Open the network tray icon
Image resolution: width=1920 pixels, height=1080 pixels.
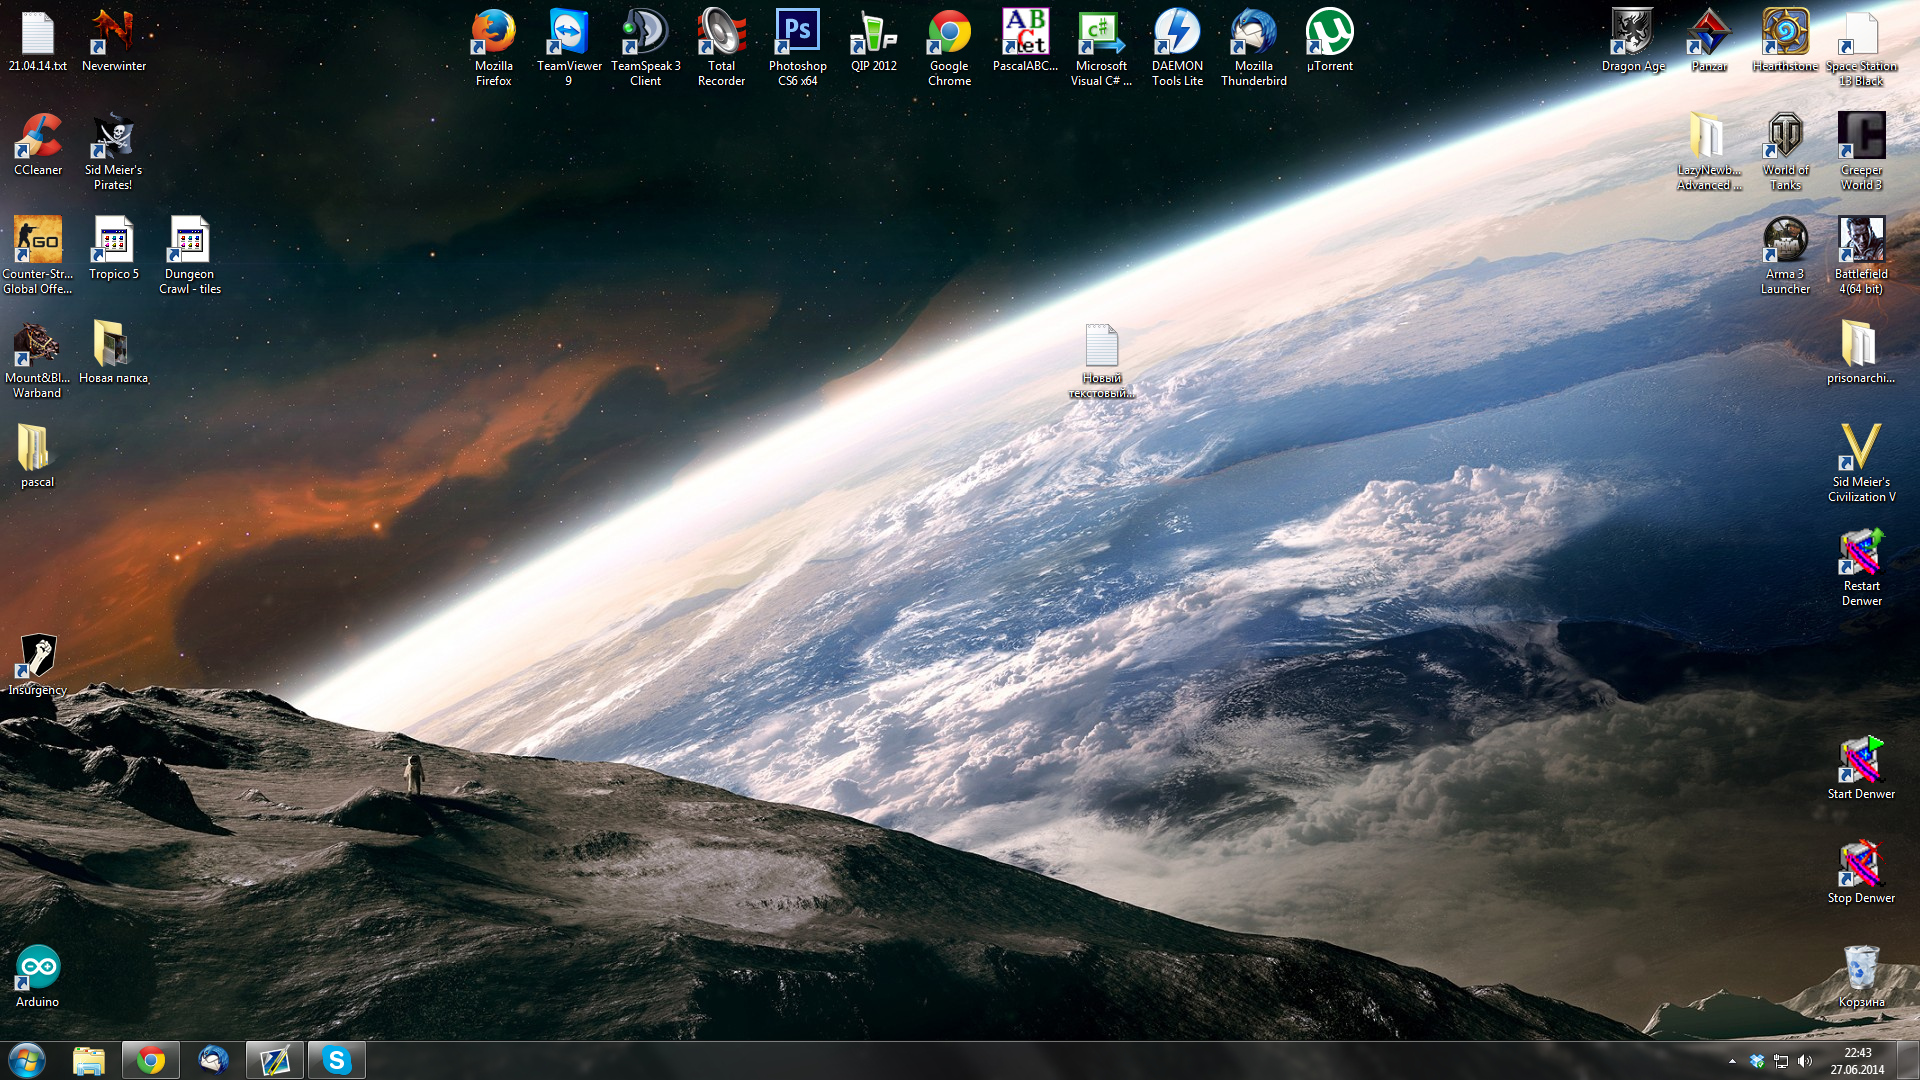(1781, 1061)
